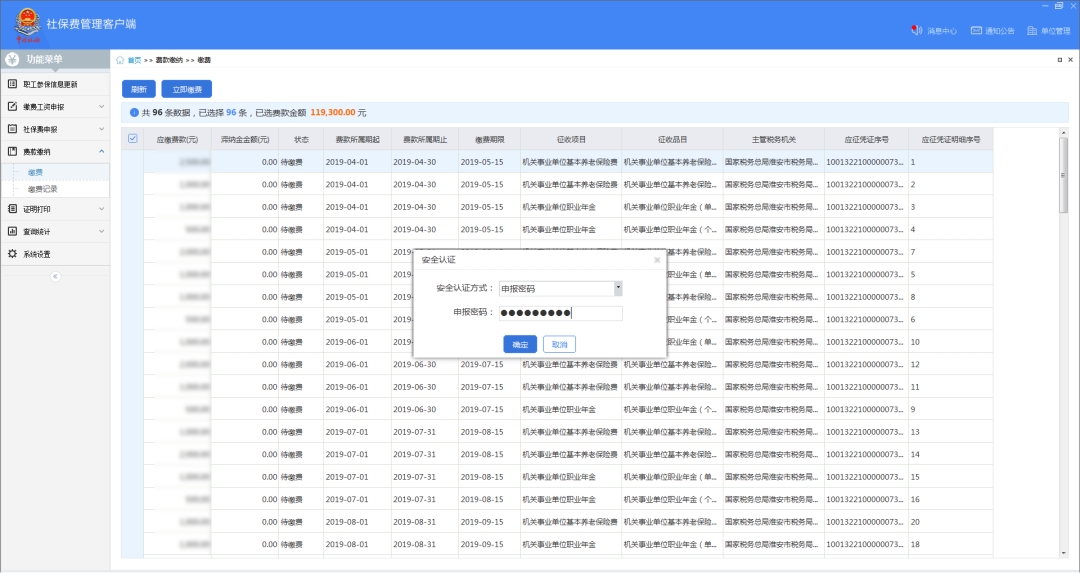
Task: Click the 申报密码 password field
Action: [561, 313]
